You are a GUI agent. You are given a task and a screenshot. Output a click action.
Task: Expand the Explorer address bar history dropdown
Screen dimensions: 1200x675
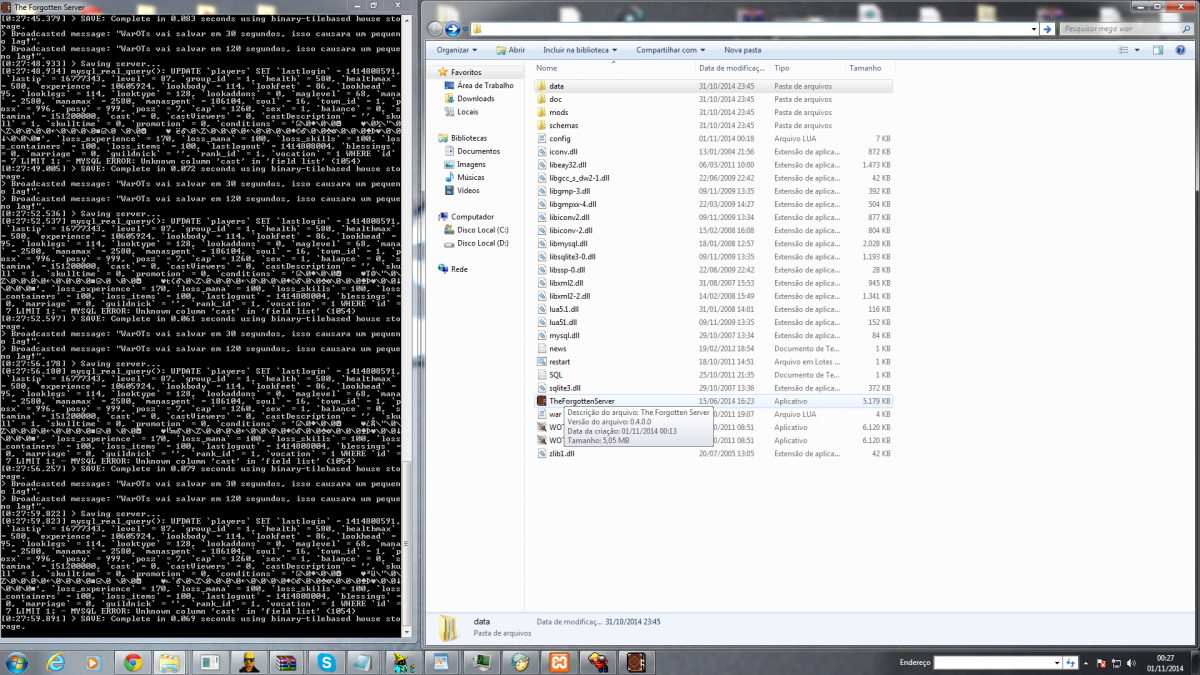1034,29
